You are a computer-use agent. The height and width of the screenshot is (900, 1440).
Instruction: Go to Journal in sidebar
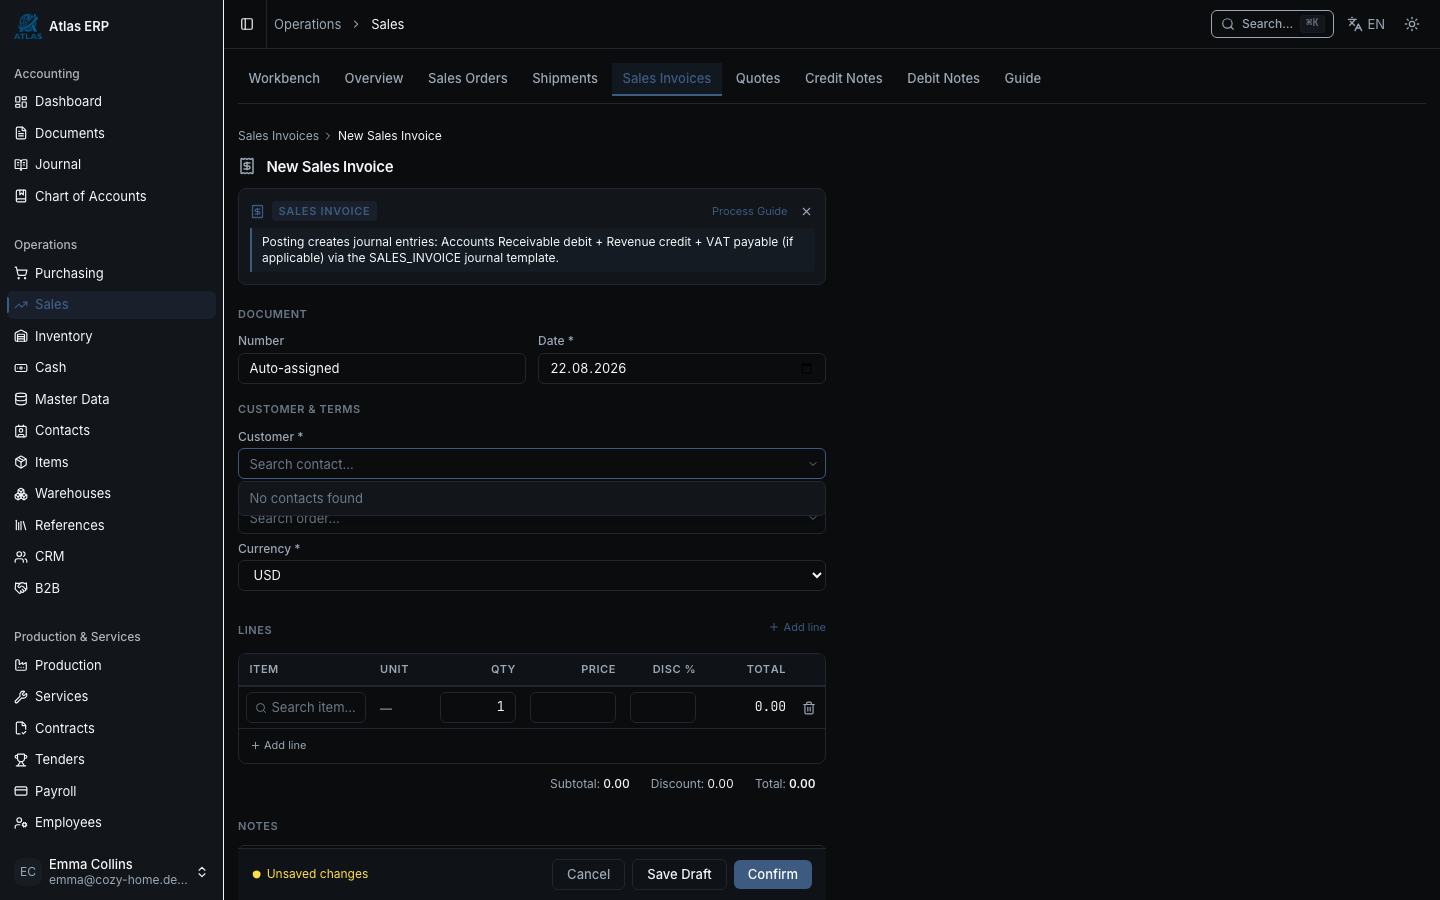coord(111,164)
